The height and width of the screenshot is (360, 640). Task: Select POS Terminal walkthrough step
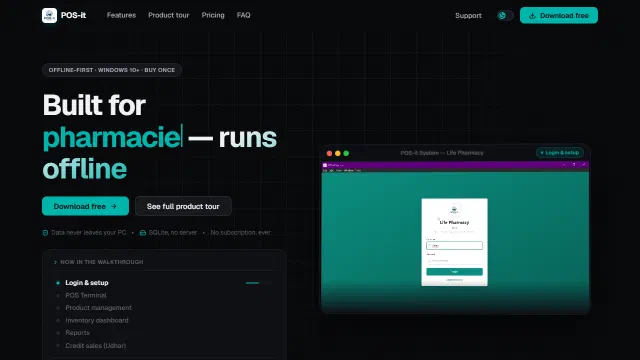pyautogui.click(x=86, y=295)
